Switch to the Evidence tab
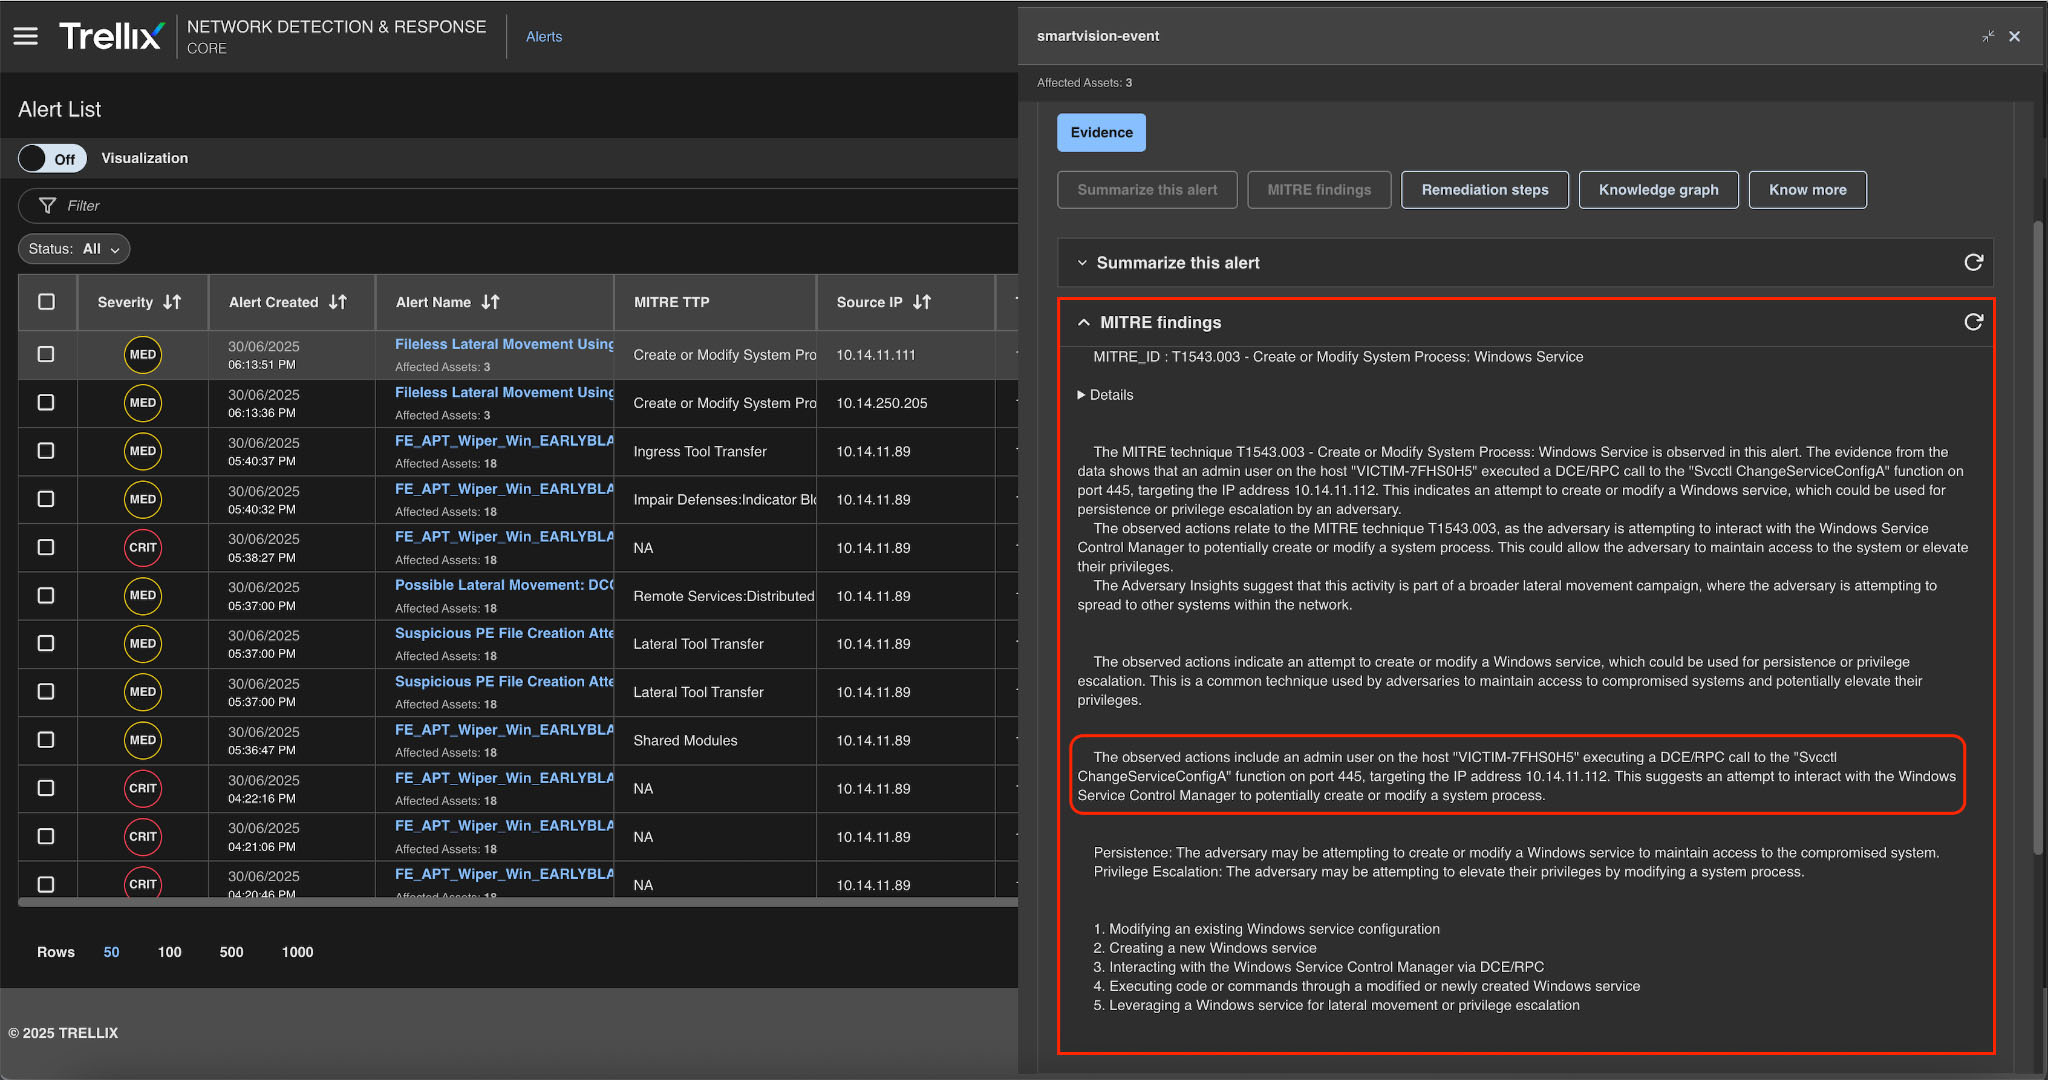 1101,132
